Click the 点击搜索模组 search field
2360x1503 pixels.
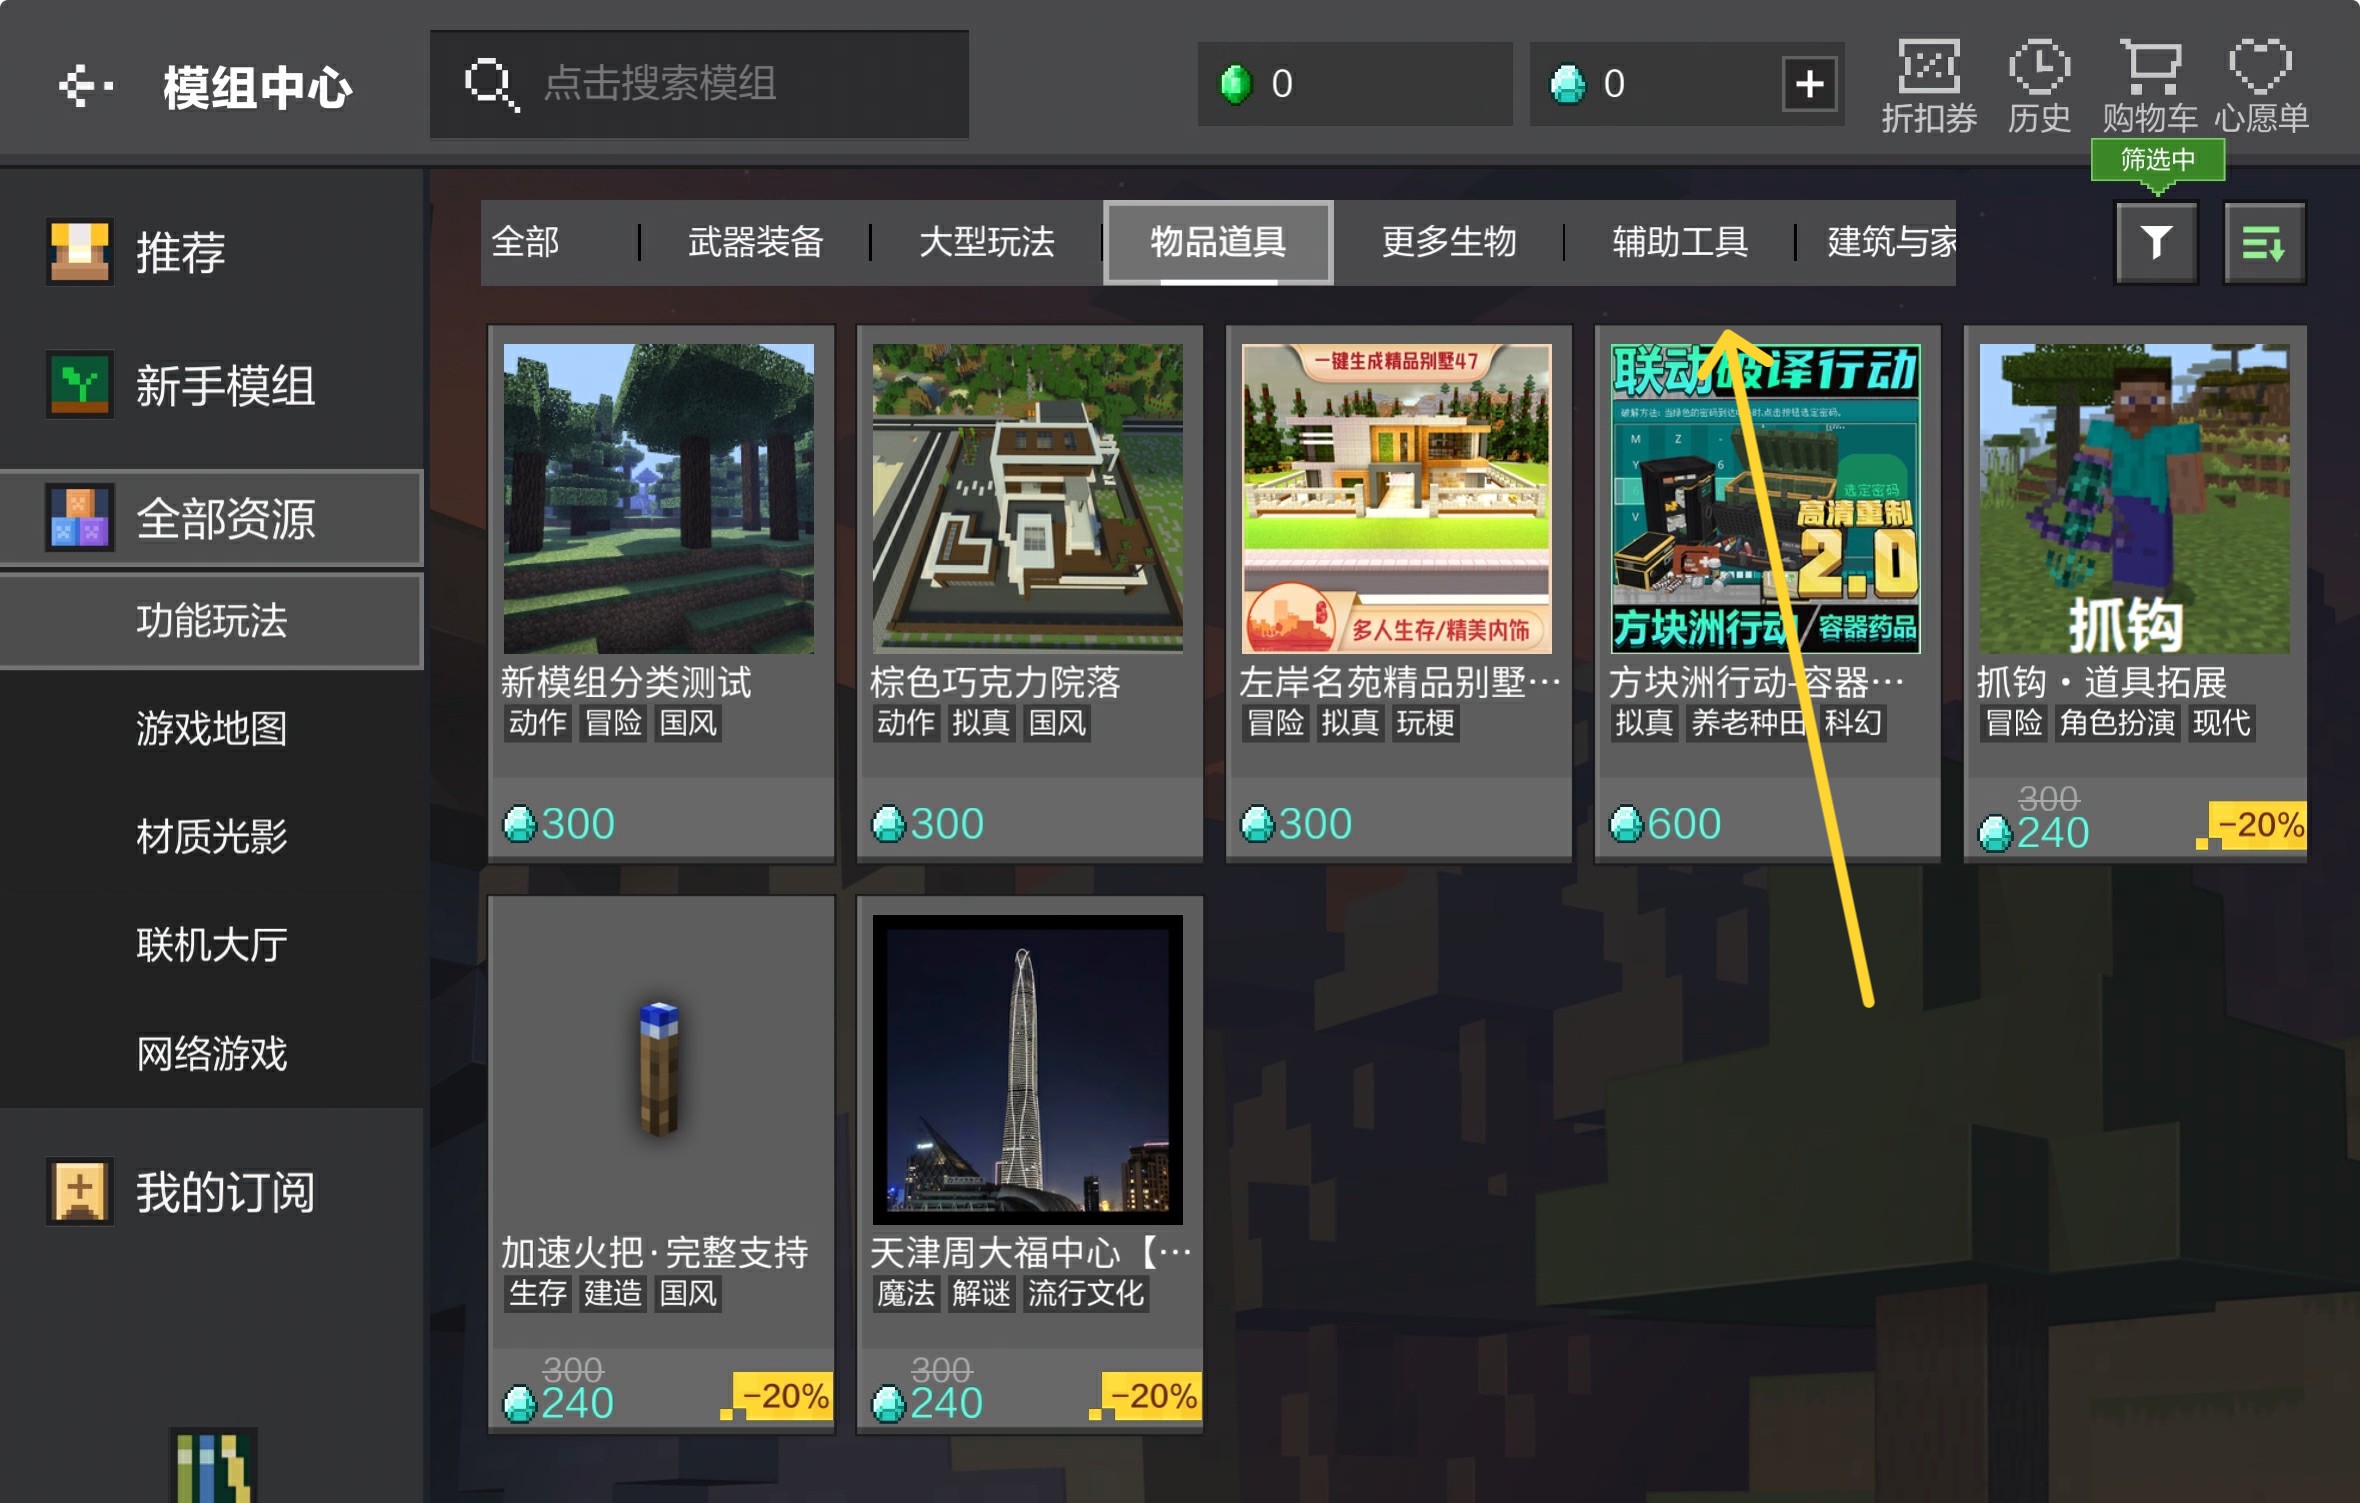click(700, 84)
